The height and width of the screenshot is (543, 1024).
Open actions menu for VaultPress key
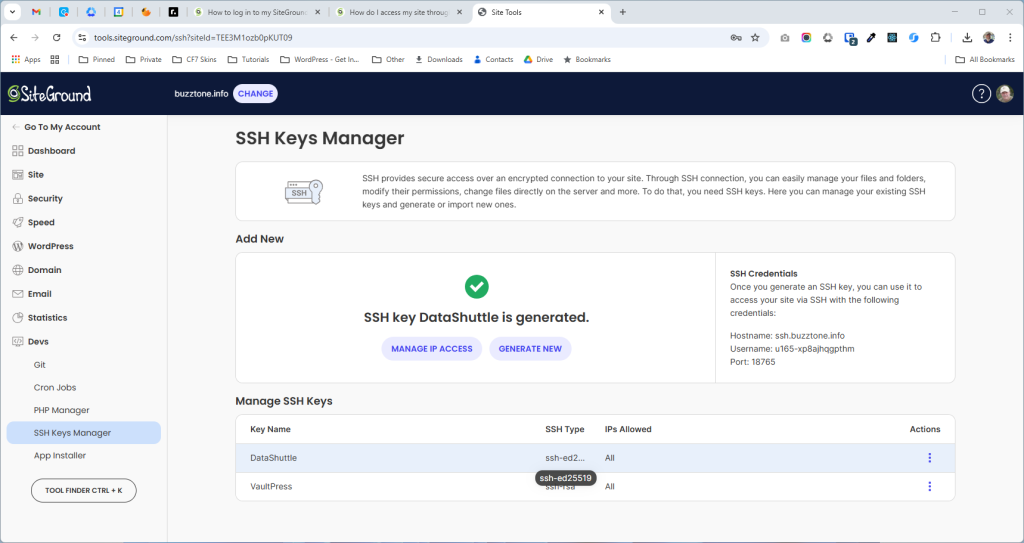(x=929, y=487)
